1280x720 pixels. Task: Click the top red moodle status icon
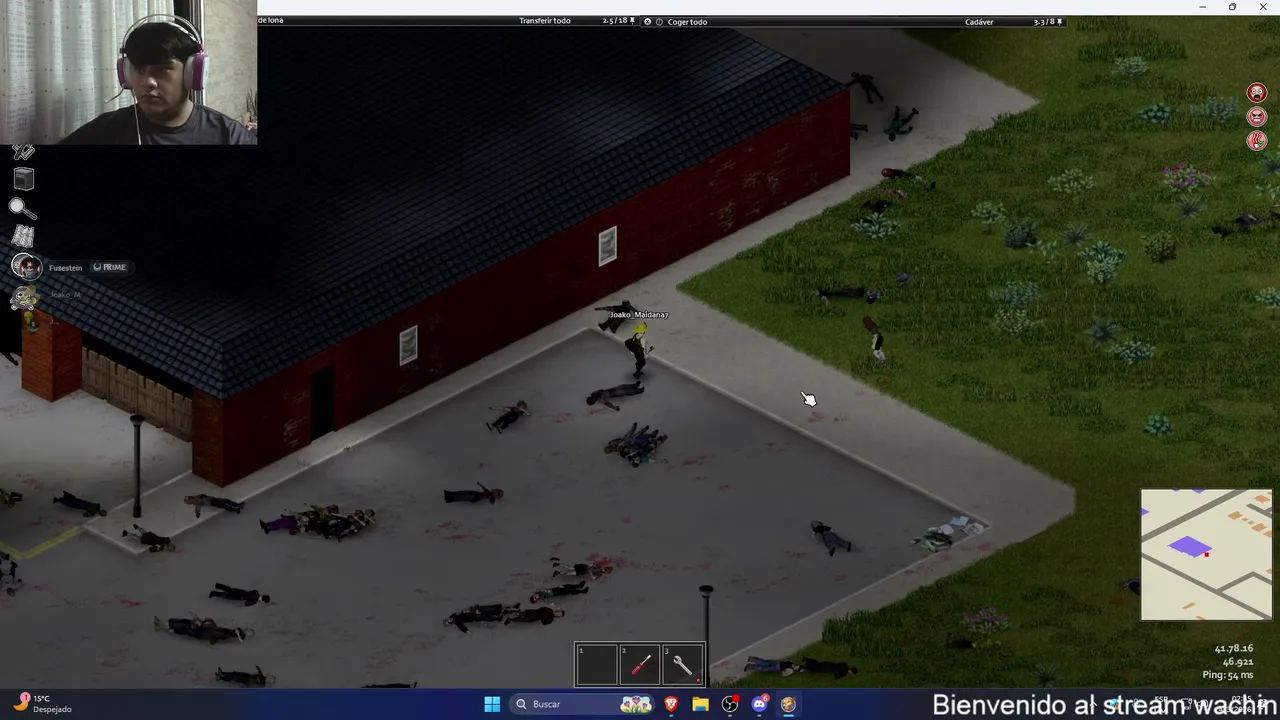(1257, 93)
